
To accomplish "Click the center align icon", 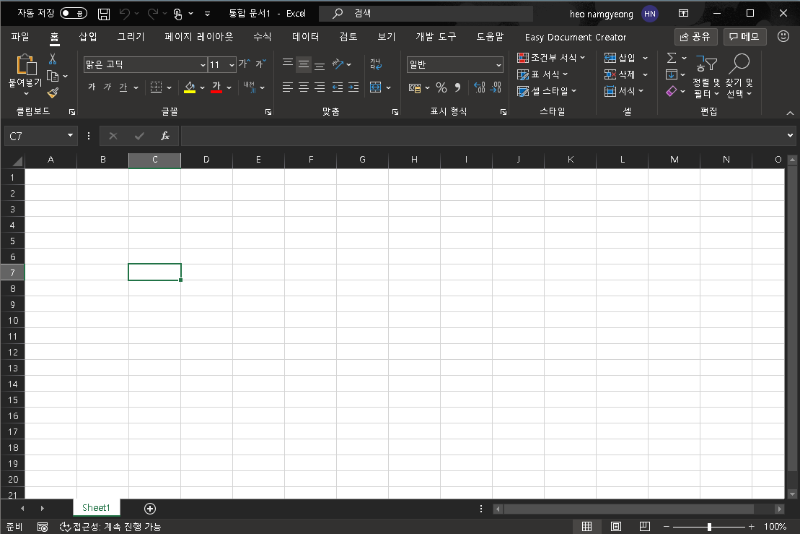I will (304, 88).
